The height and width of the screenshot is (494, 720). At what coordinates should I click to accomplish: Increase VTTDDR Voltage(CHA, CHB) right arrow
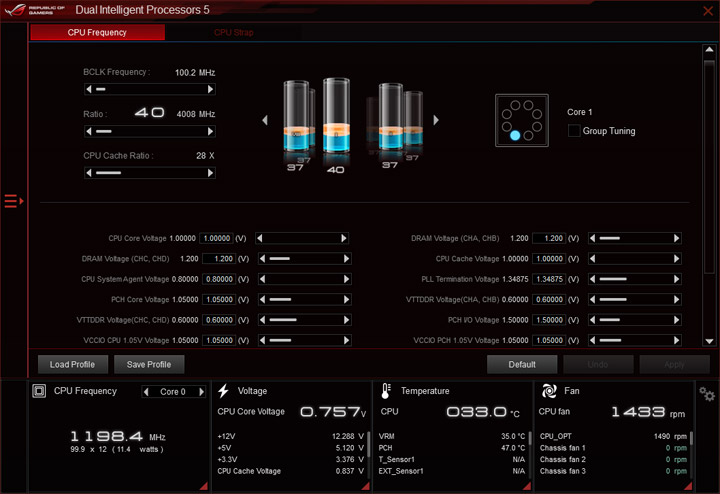676,300
